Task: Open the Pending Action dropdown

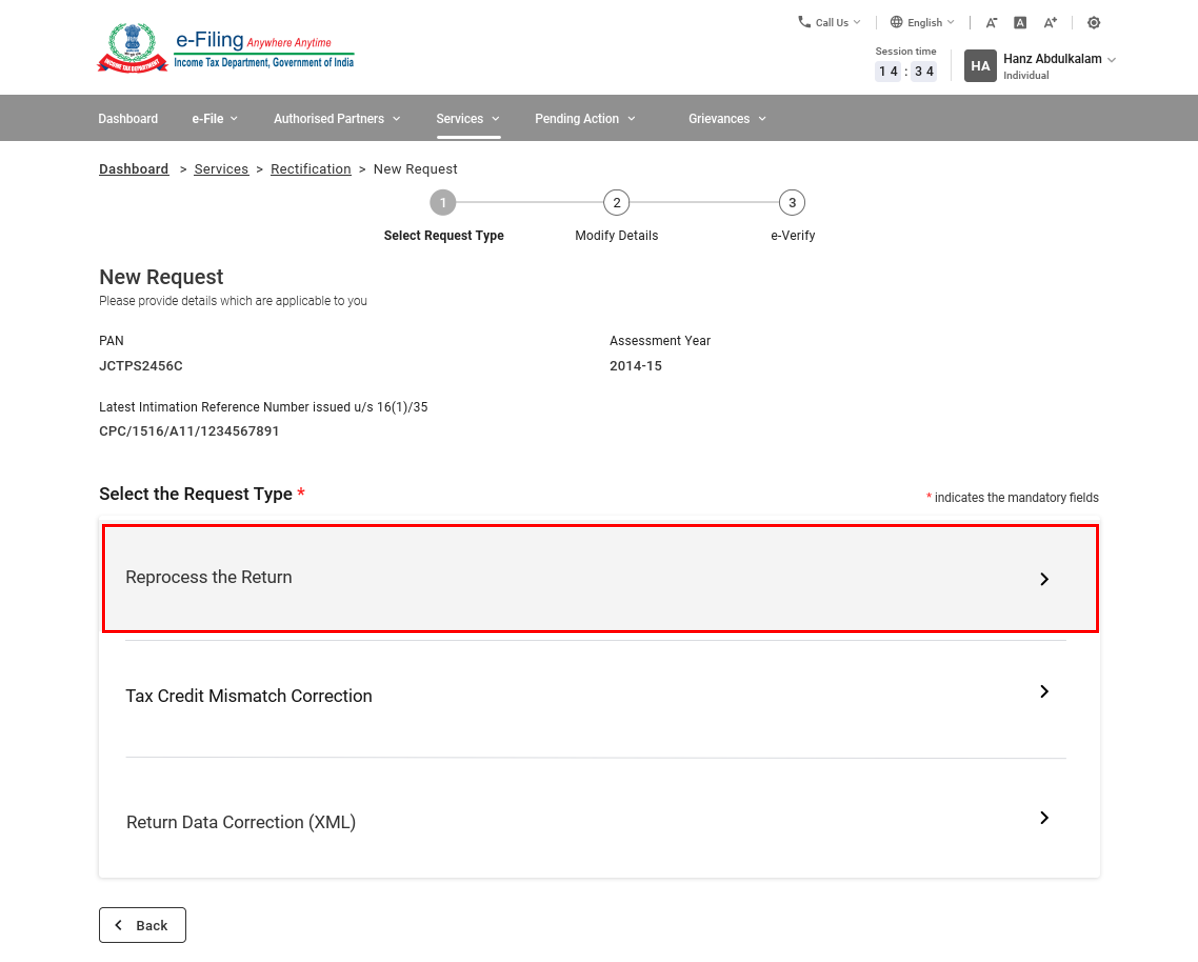Action: click(x=585, y=119)
